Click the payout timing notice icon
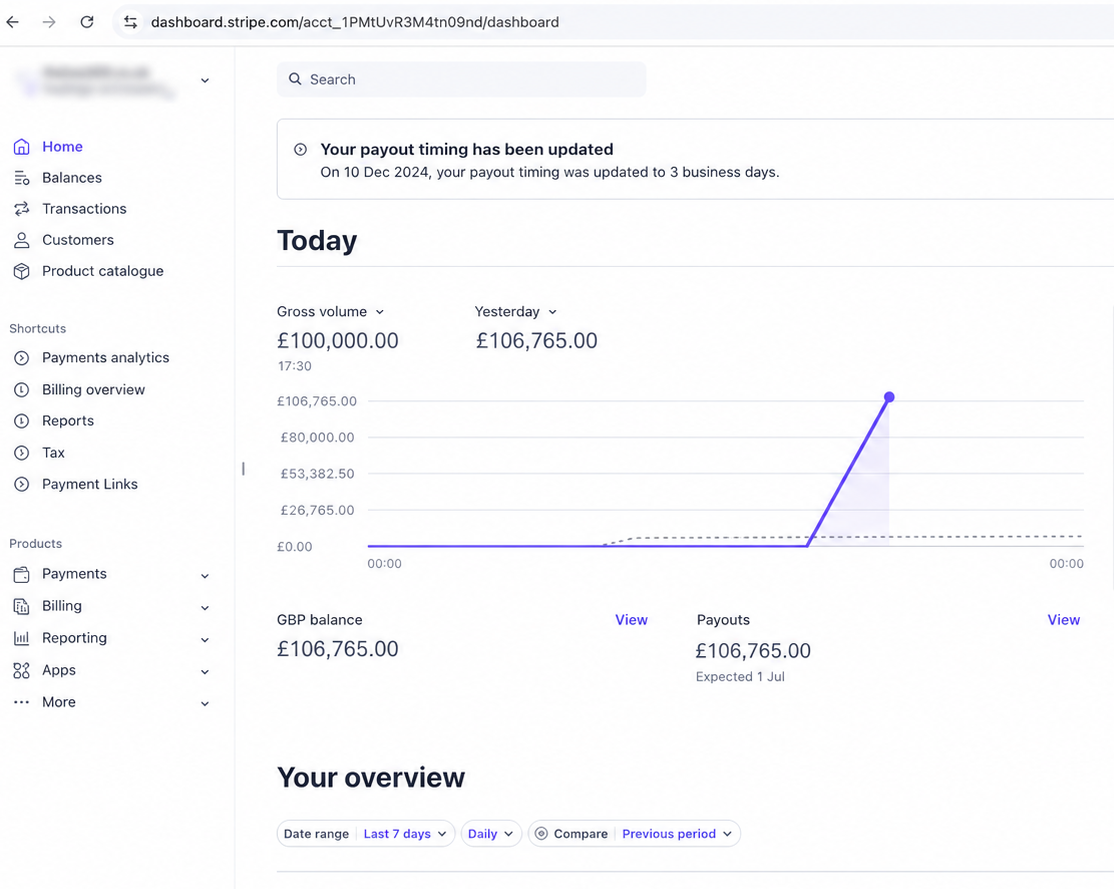 301,149
